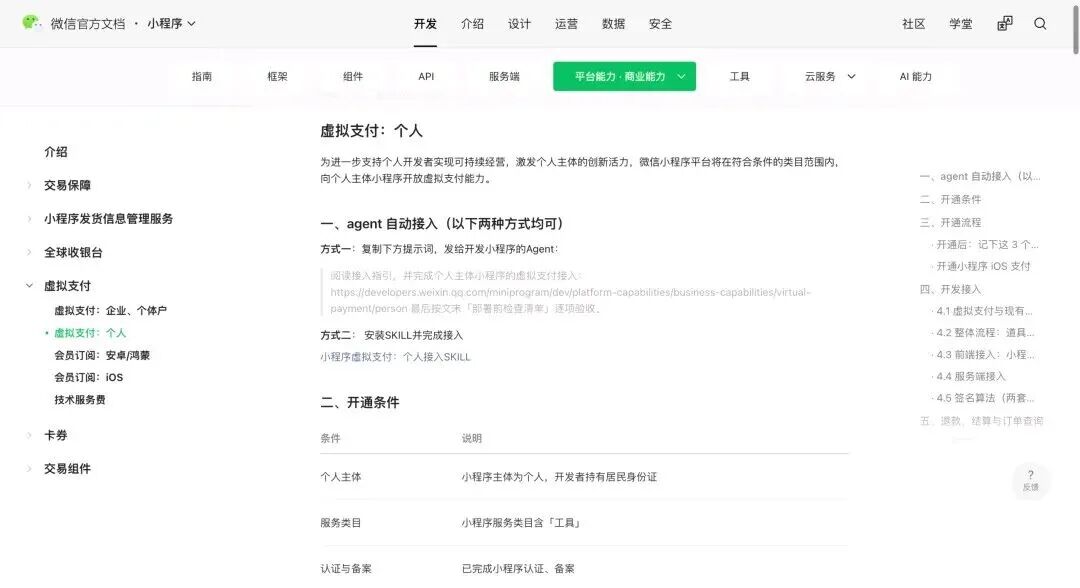Select the 服务端 sub-navigation item
Screen dimensions: 1080x588
504,76
